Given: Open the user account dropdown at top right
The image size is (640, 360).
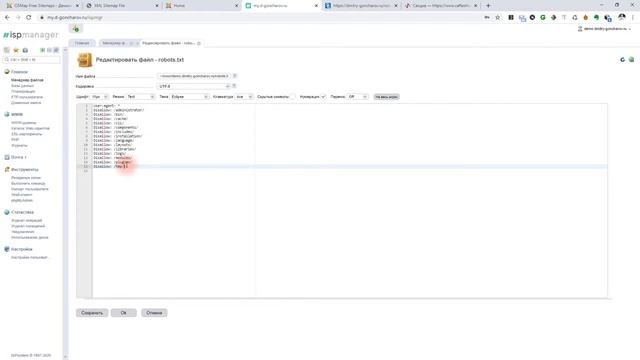Looking at the screenshot, I should point(604,29).
